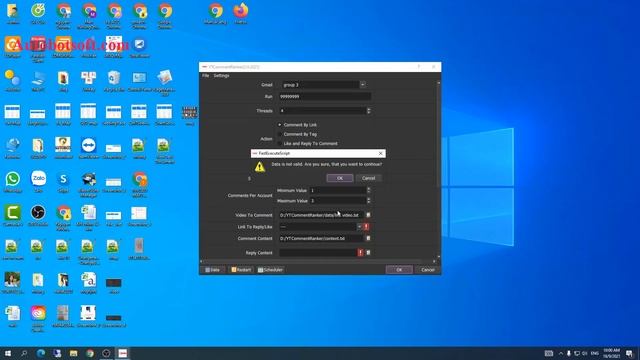Screen dimensions: 640x360
Task: Open the Windows Start menu
Action: pos(8,353)
